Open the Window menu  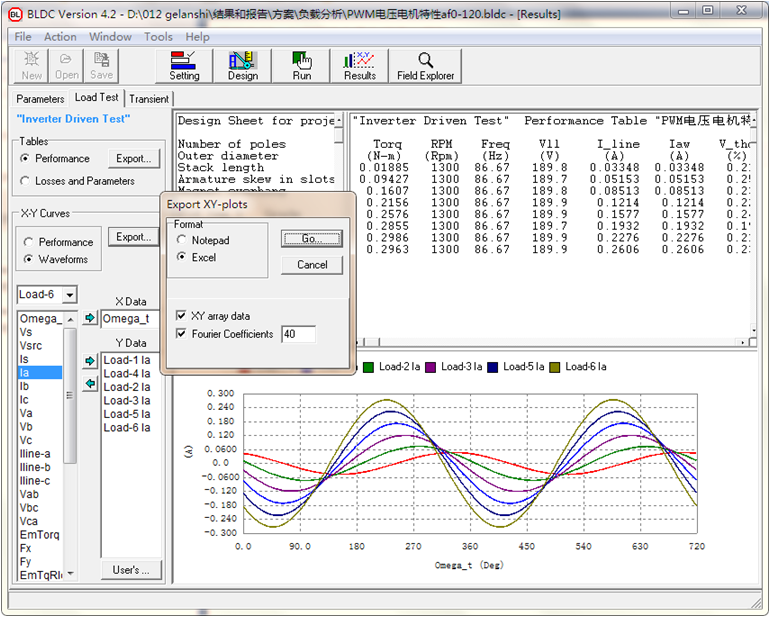coord(110,37)
